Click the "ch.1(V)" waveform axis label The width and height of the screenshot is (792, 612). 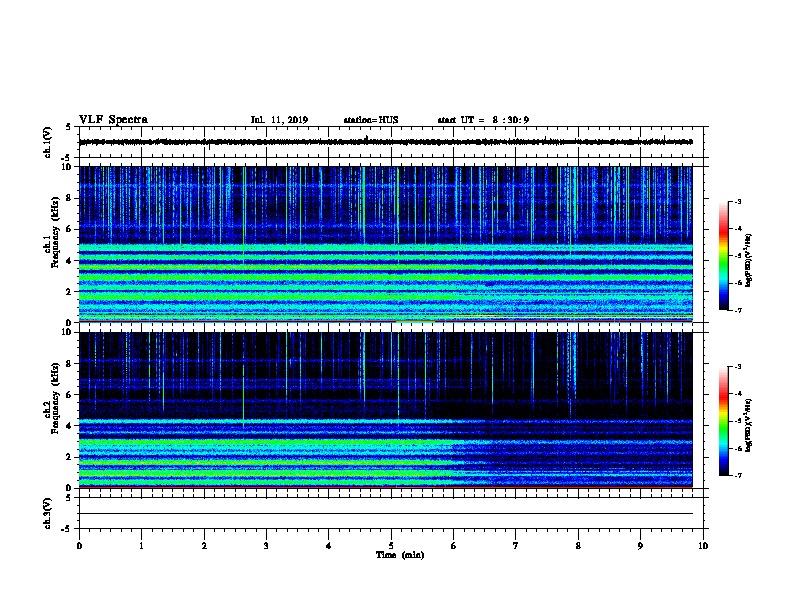[x=48, y=142]
